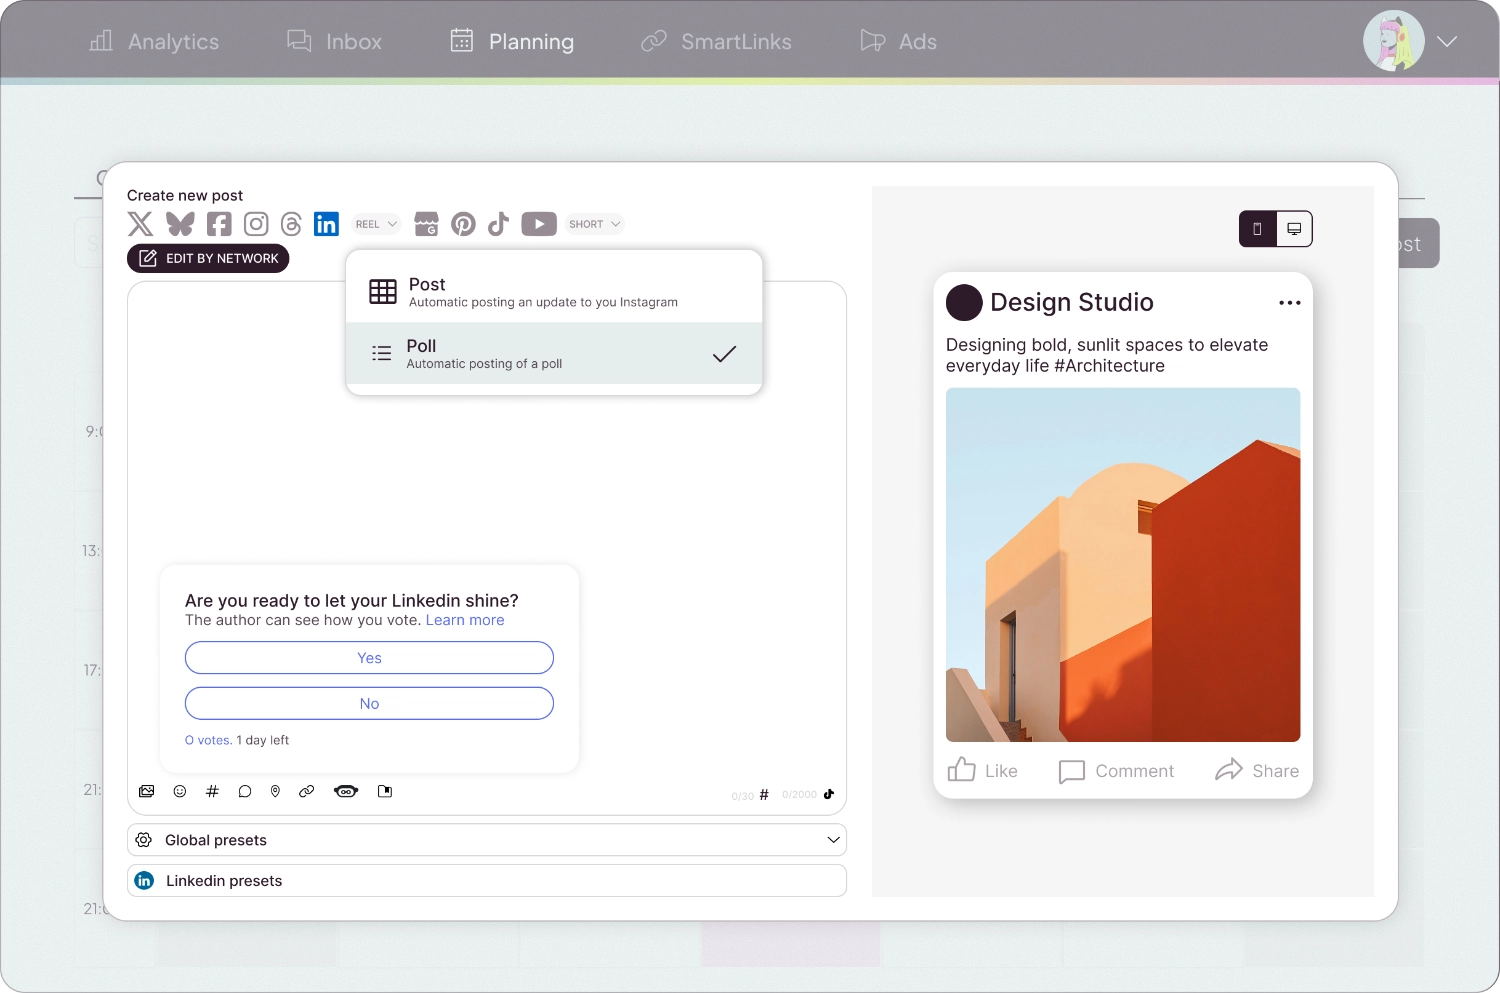Open the emoji picker in editor toolbar

[x=180, y=791]
